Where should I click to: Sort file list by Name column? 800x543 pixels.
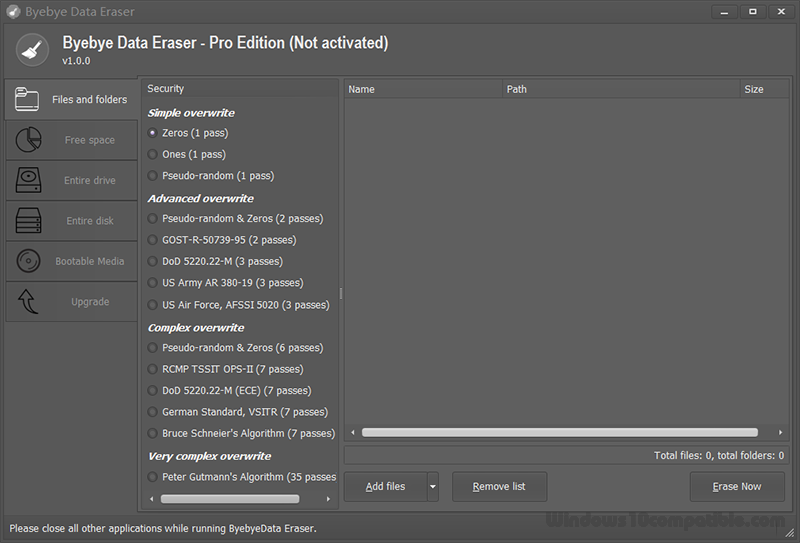coord(422,89)
